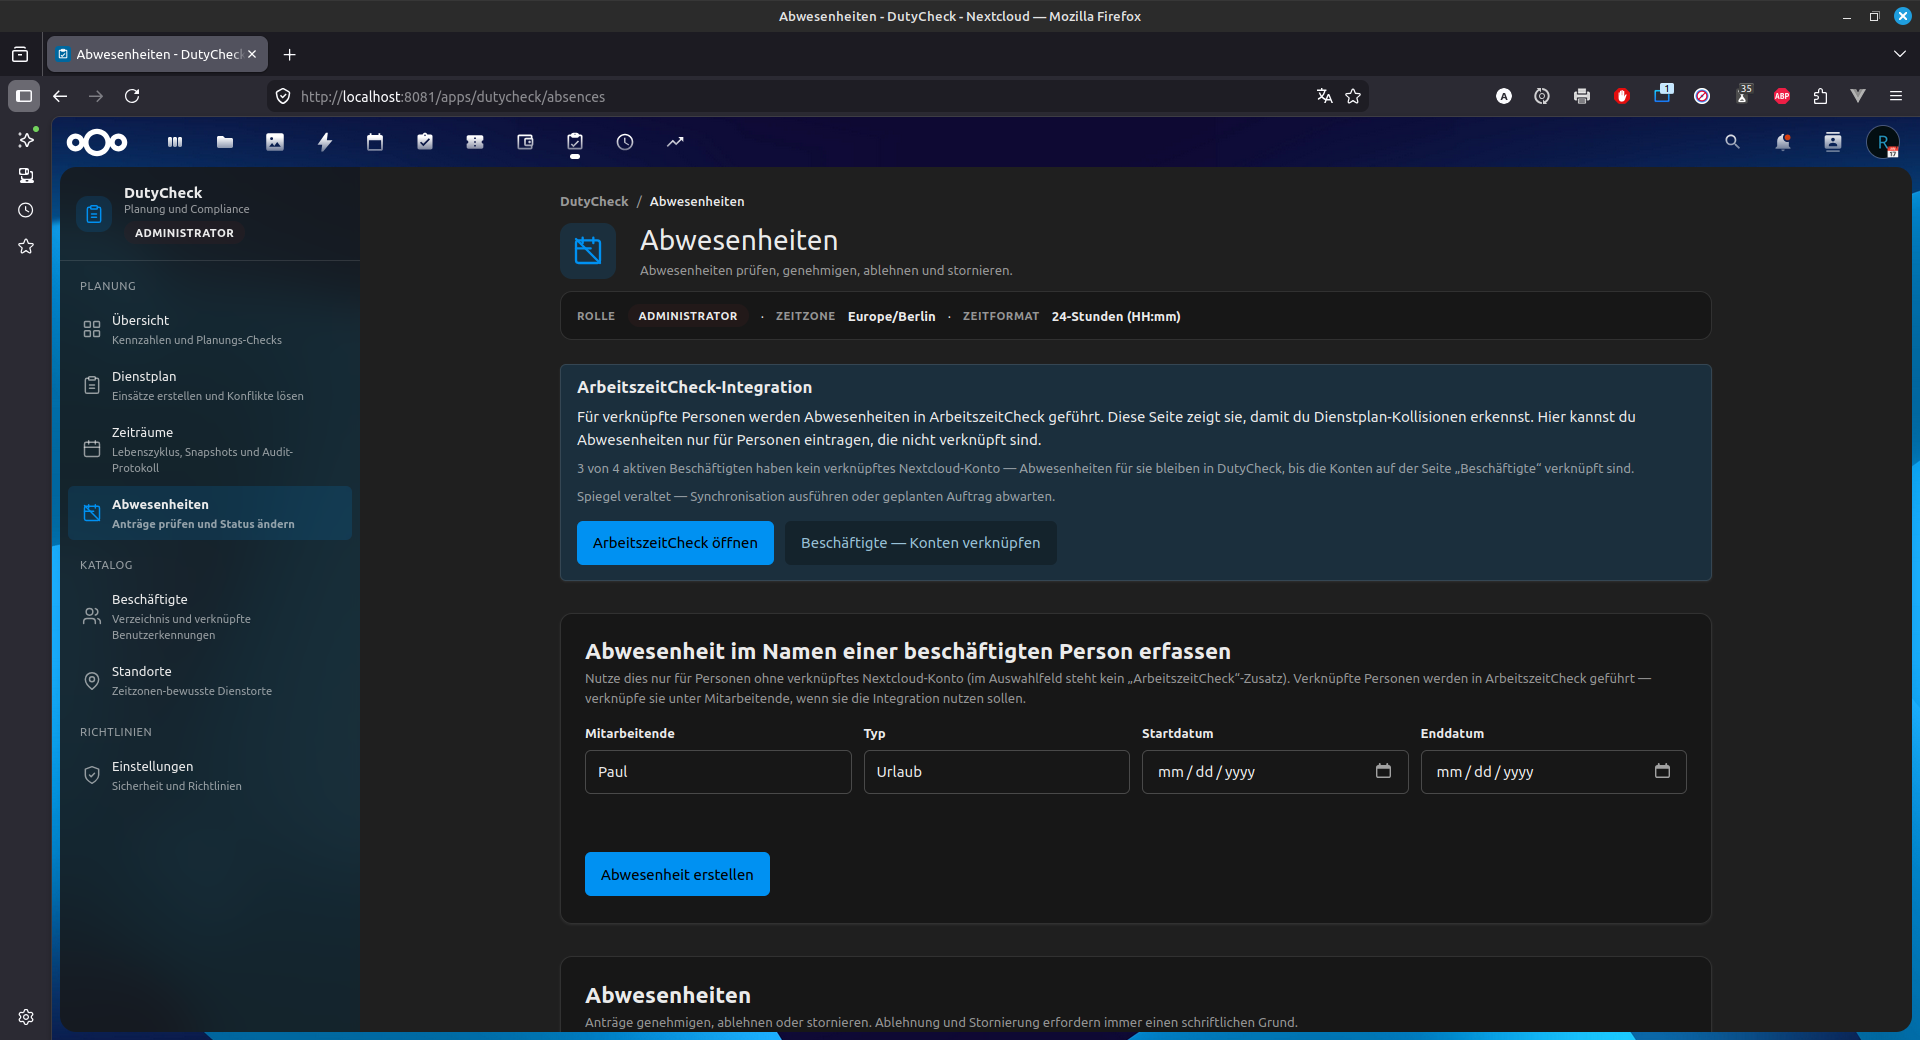This screenshot has height=1040, width=1920.
Task: Open the Typ dropdown showing Urlaub
Action: (x=996, y=772)
